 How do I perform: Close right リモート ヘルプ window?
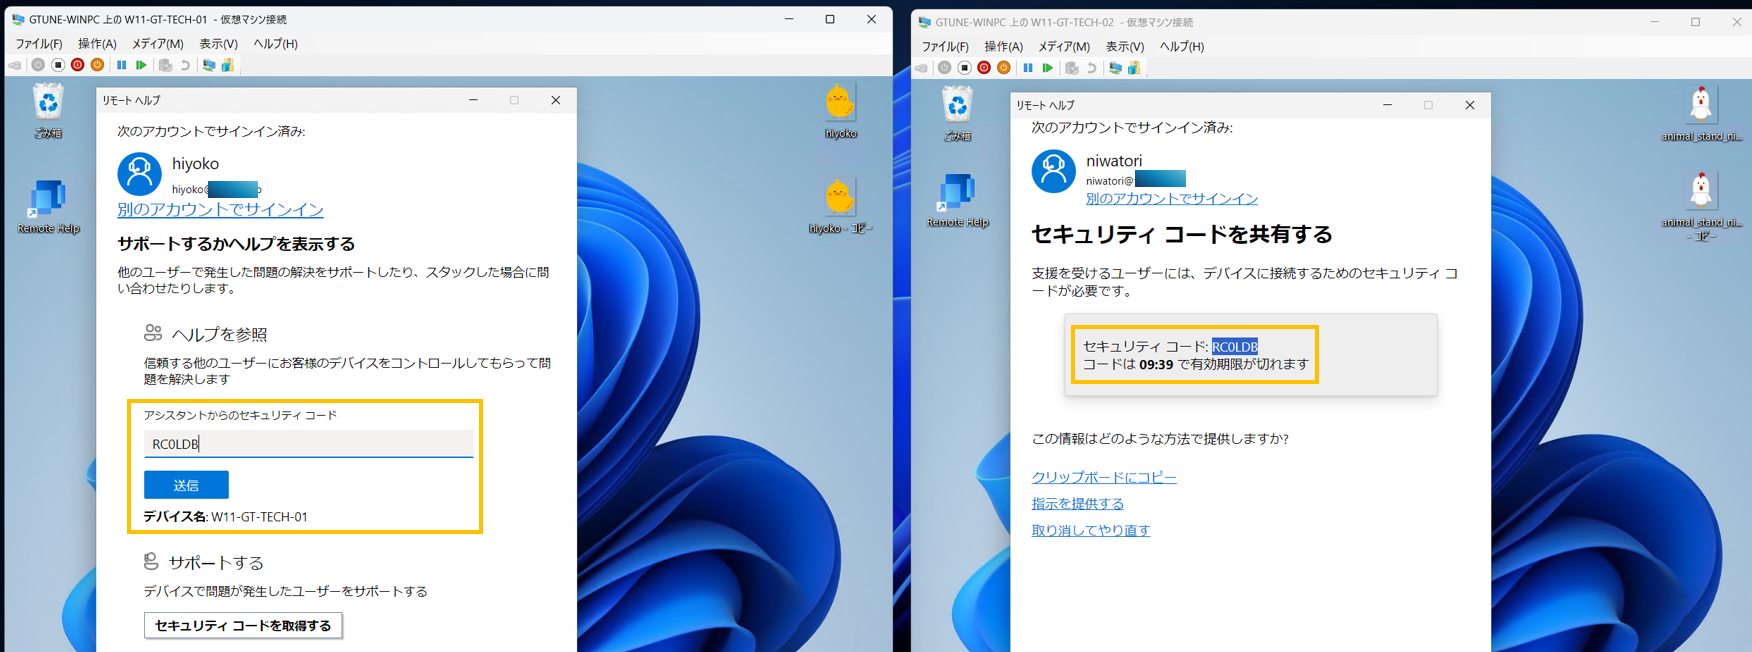click(x=1469, y=105)
